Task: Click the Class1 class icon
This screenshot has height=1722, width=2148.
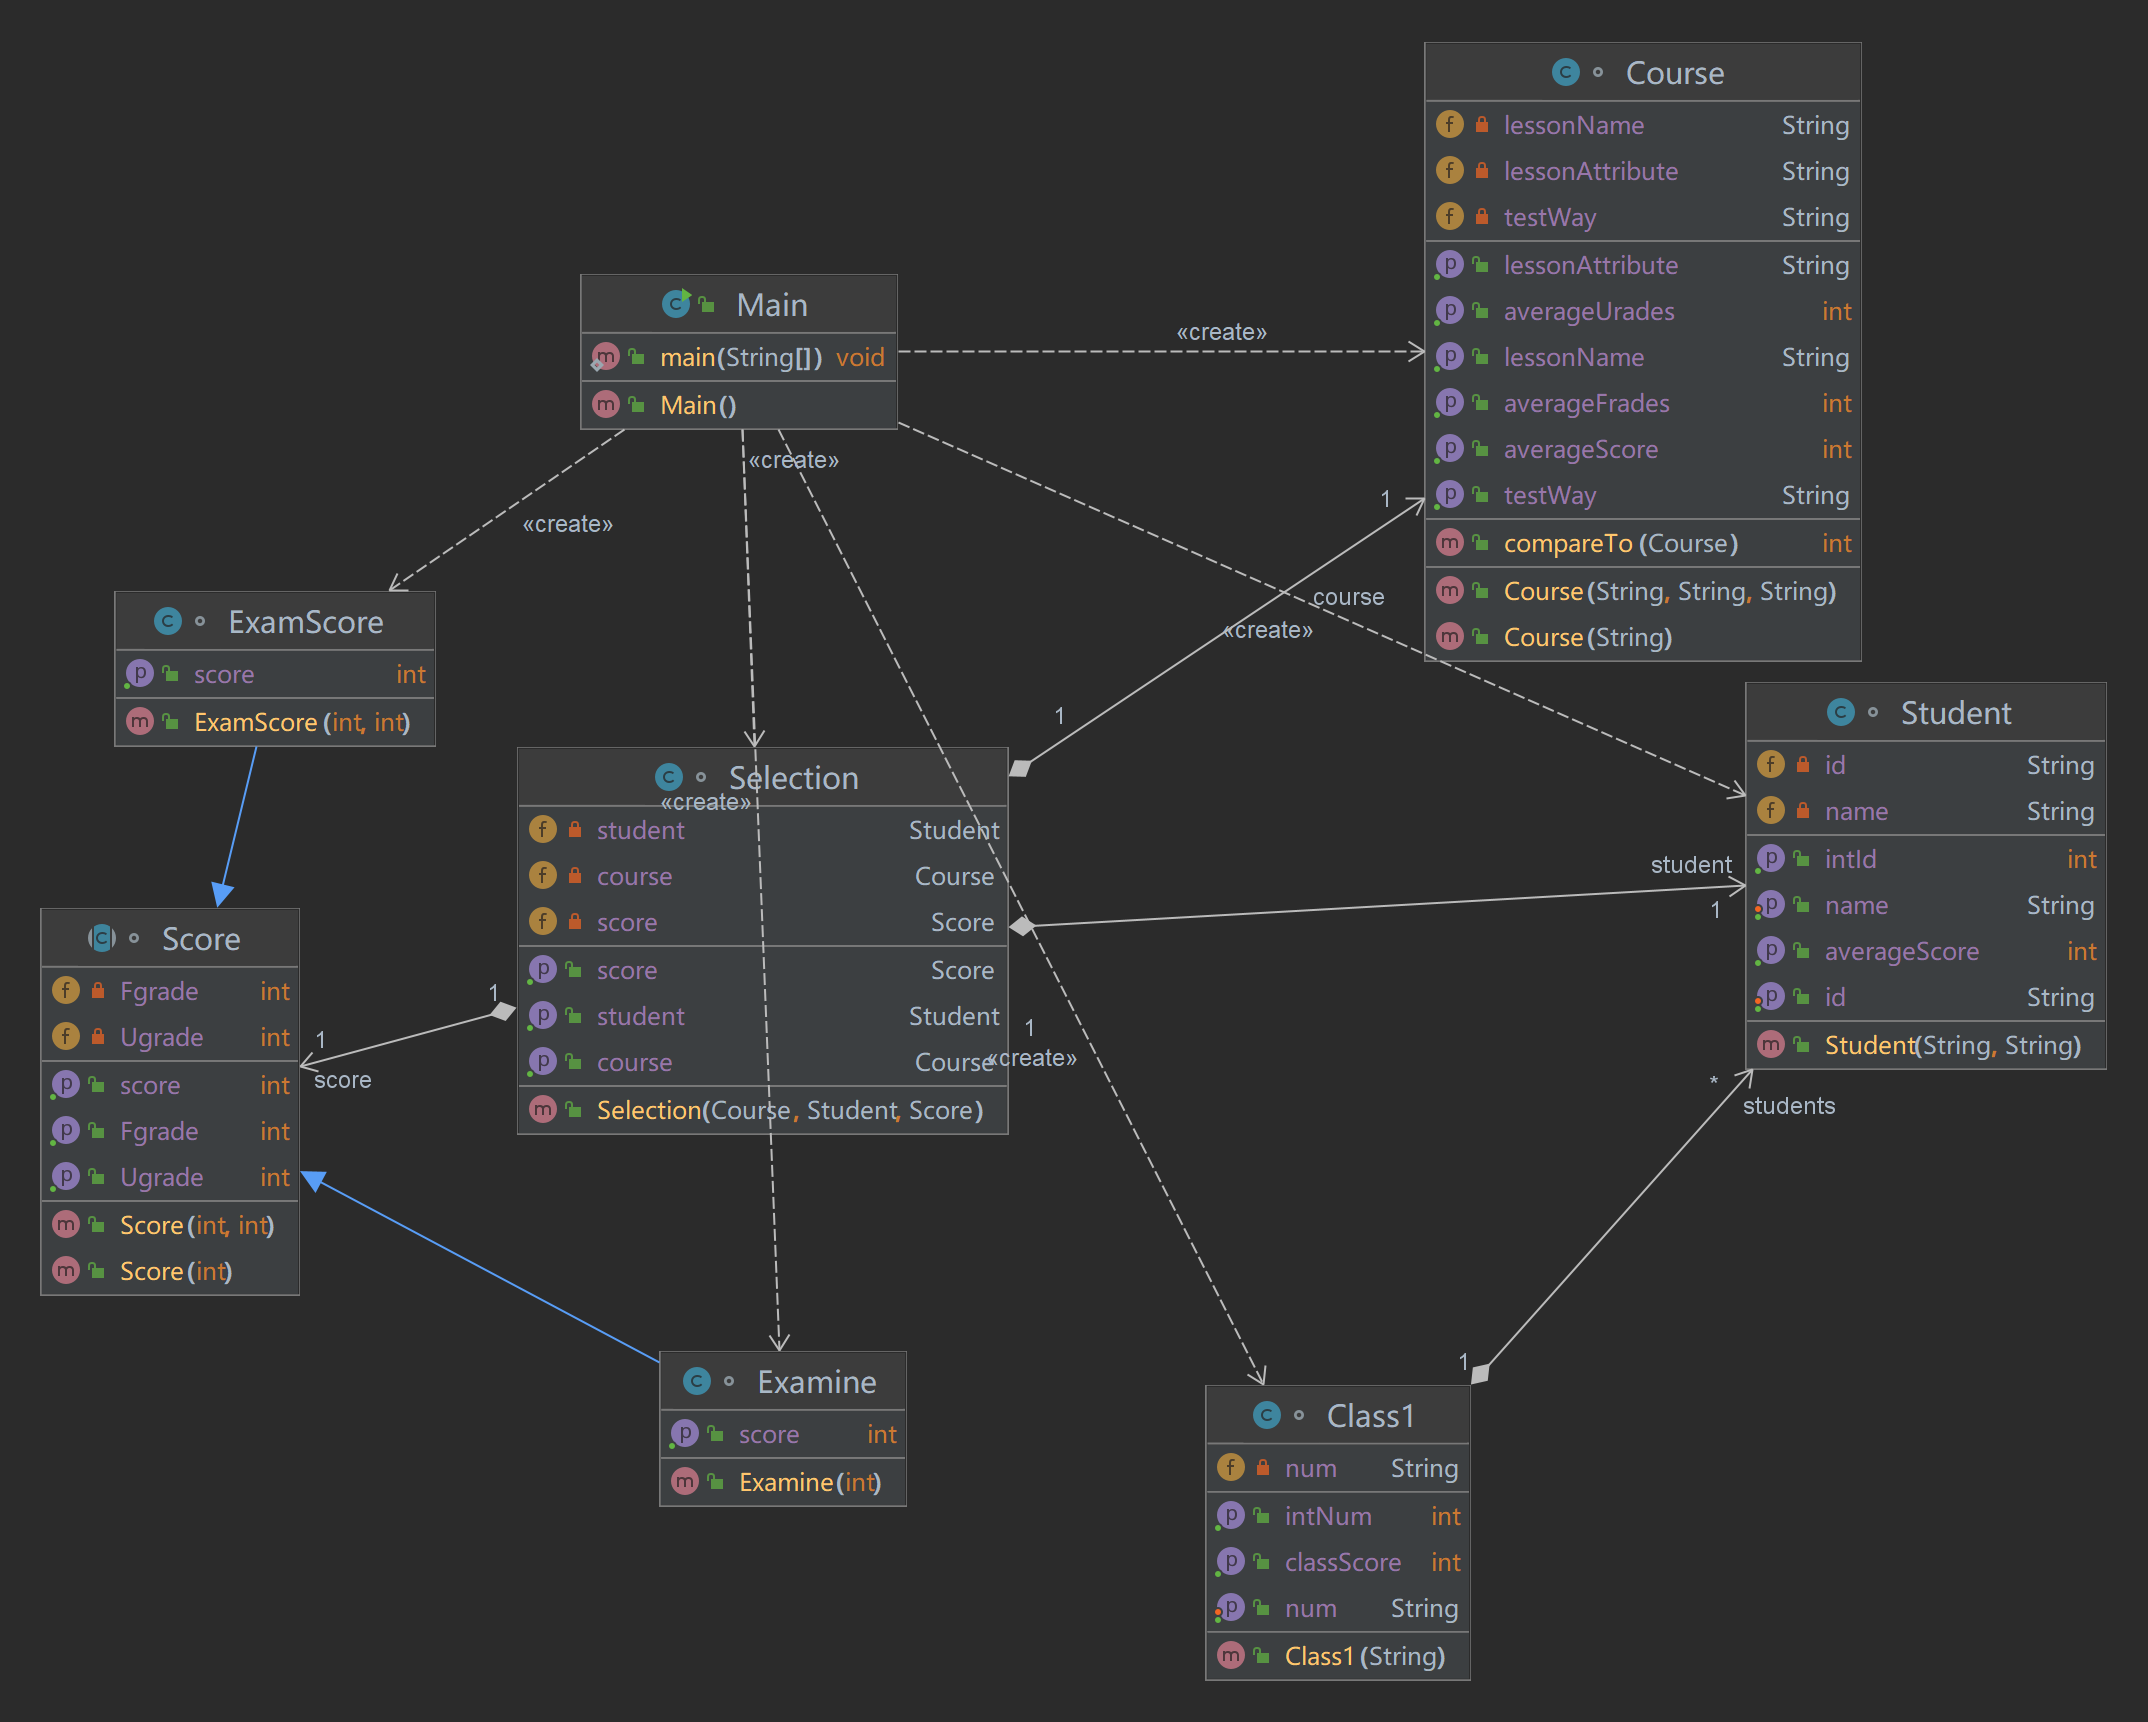Action: click(1266, 1414)
